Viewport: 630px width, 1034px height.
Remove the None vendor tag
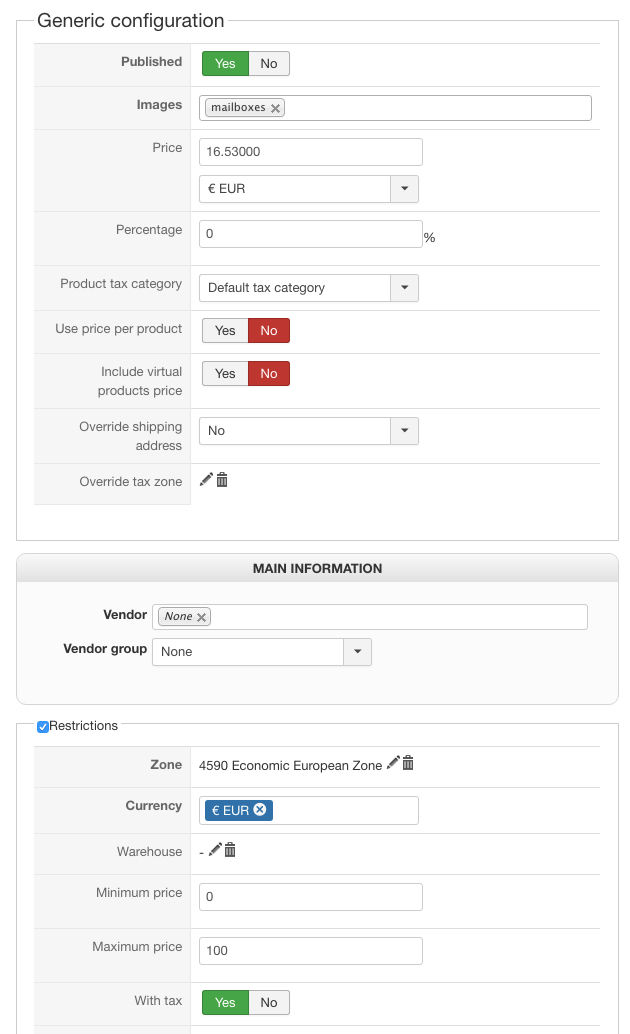[x=202, y=617]
